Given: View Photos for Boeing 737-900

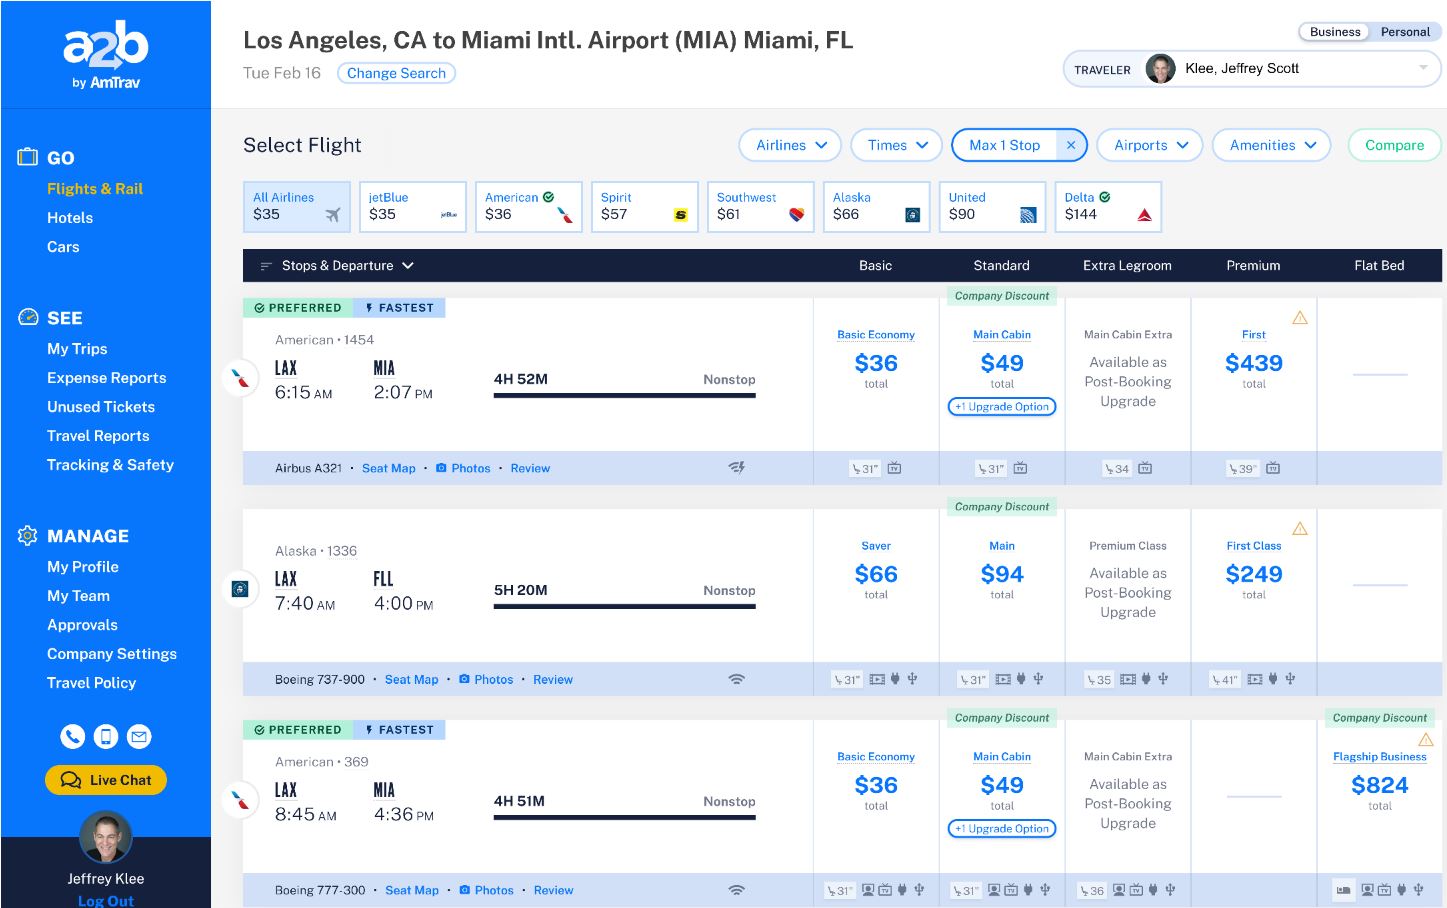Looking at the screenshot, I should pyautogui.click(x=486, y=679).
